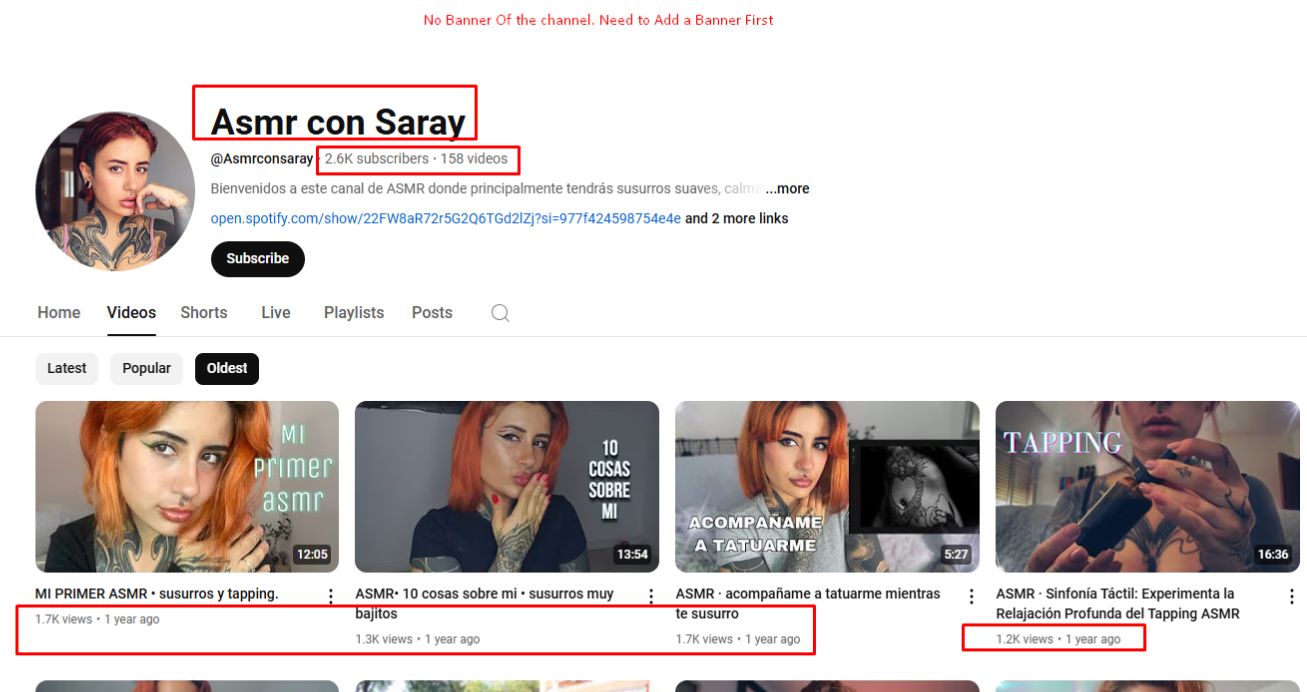This screenshot has height=692, width=1307.
Task: Select the Popular sort filter chip
Action: click(x=146, y=368)
